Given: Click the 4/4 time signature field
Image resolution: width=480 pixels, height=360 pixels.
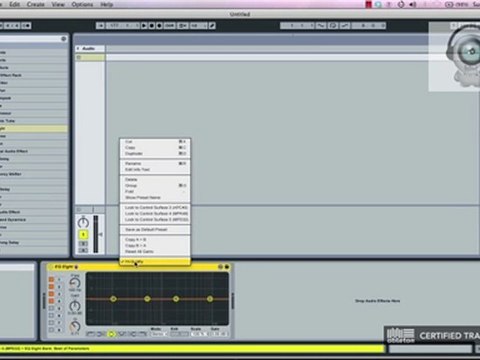Looking at the screenshot, I should 12,26.
